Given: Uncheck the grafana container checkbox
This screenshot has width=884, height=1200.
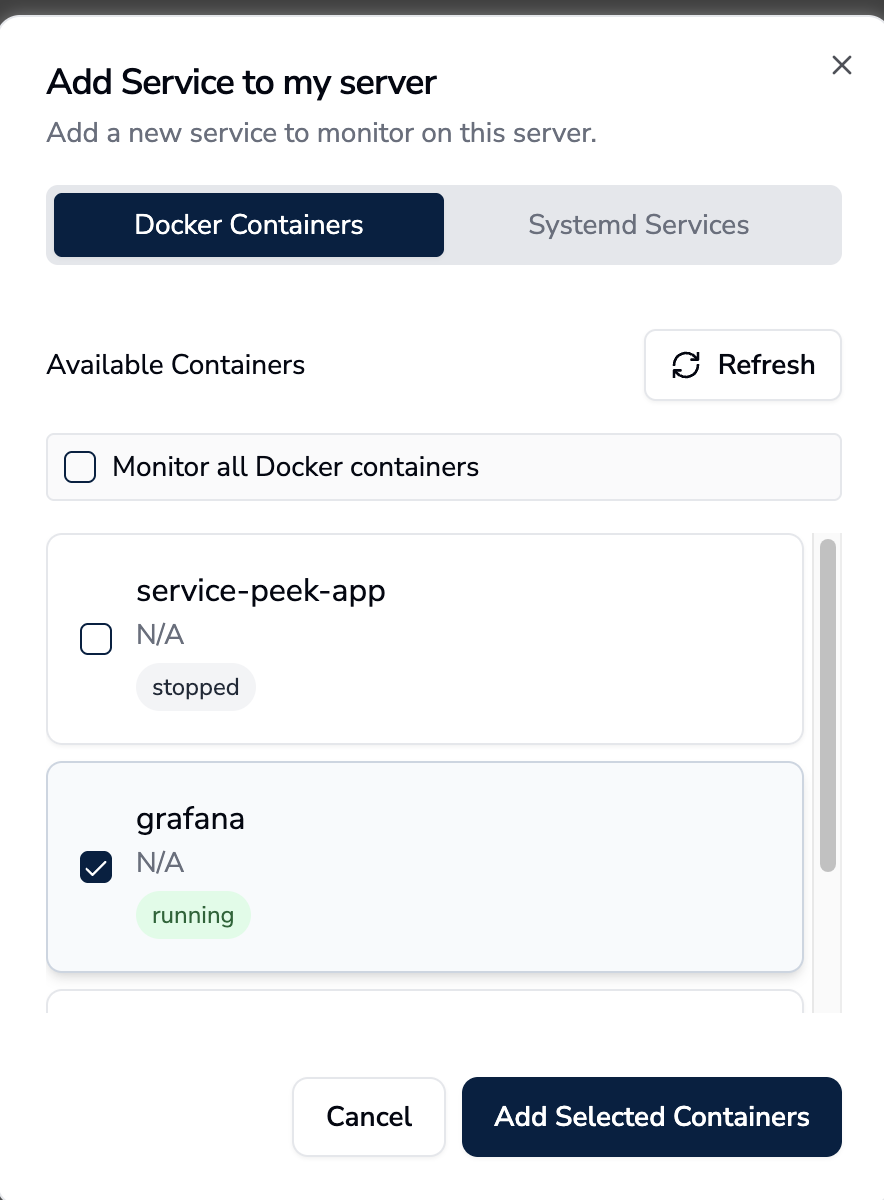Looking at the screenshot, I should coord(96,867).
